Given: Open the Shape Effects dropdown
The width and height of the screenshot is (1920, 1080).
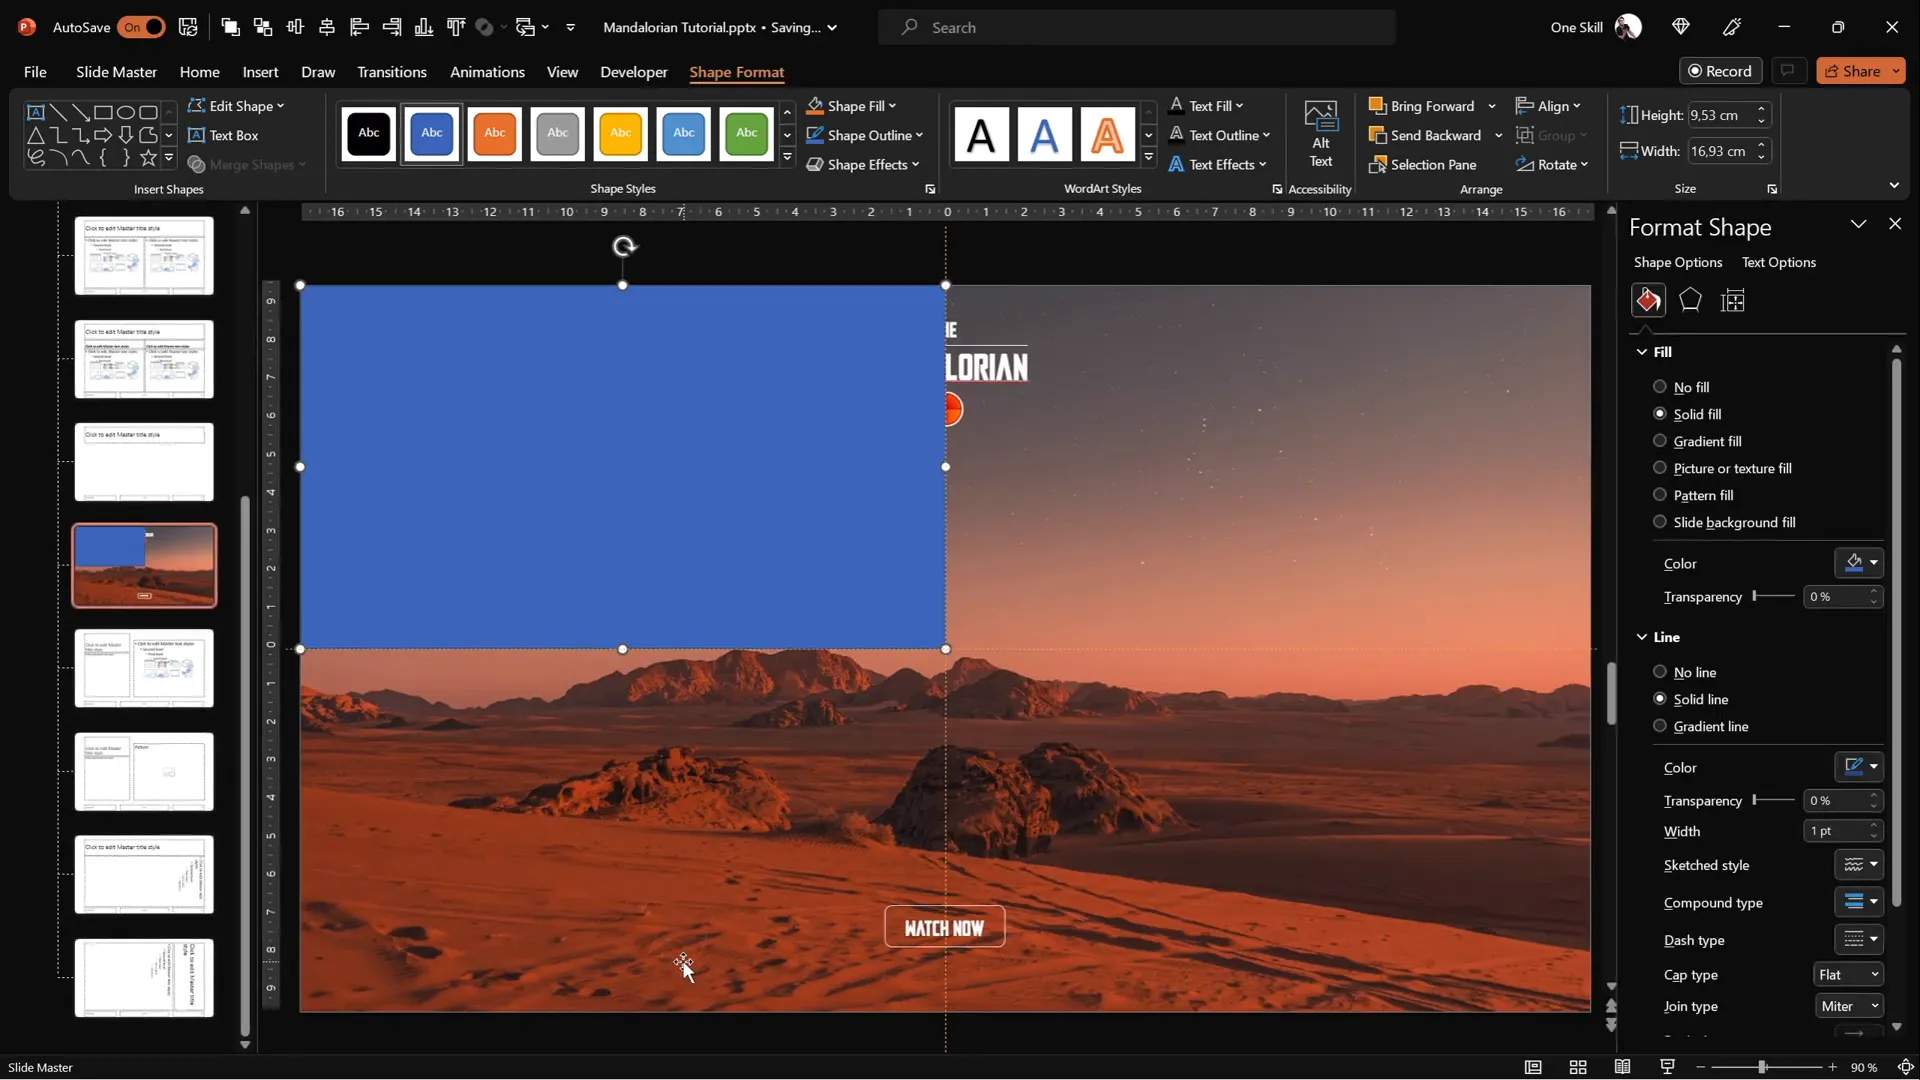Looking at the screenshot, I should pyautogui.click(x=863, y=164).
